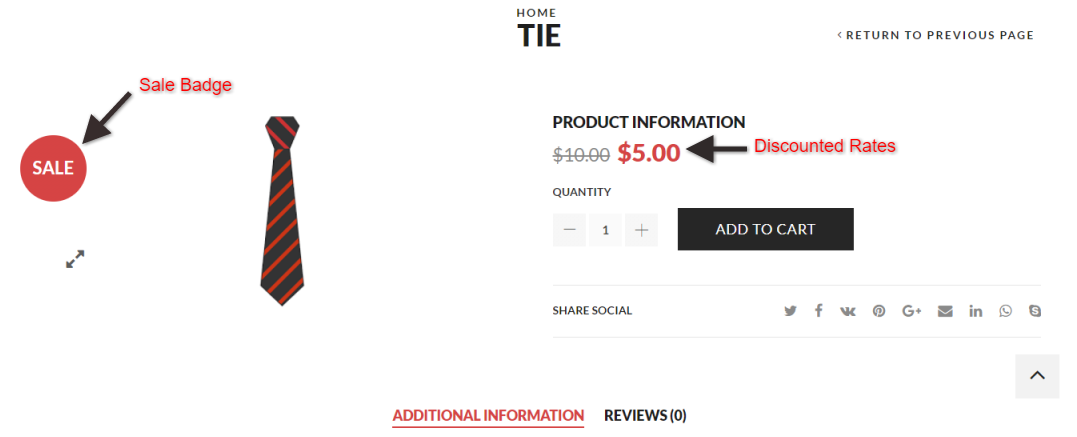Increase quantity with plus button

pos(641,230)
